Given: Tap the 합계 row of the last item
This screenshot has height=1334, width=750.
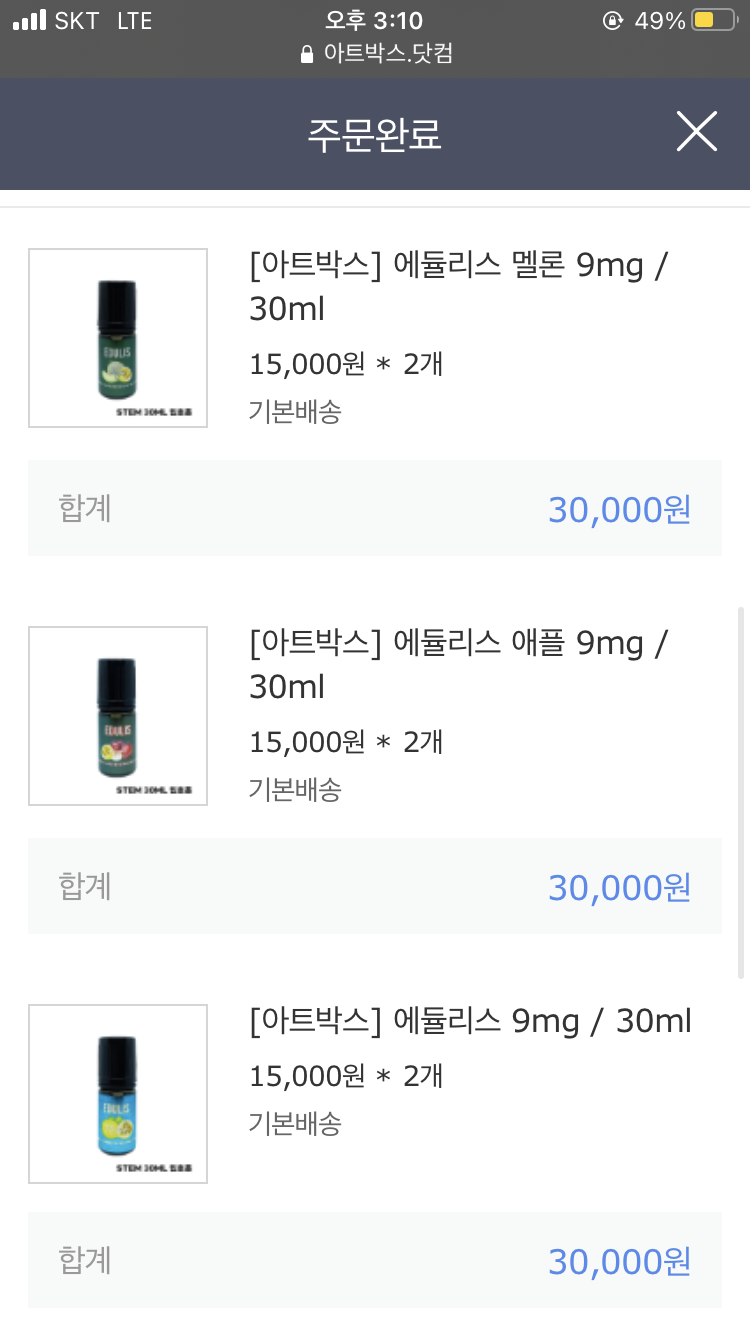Looking at the screenshot, I should click(x=374, y=1260).
